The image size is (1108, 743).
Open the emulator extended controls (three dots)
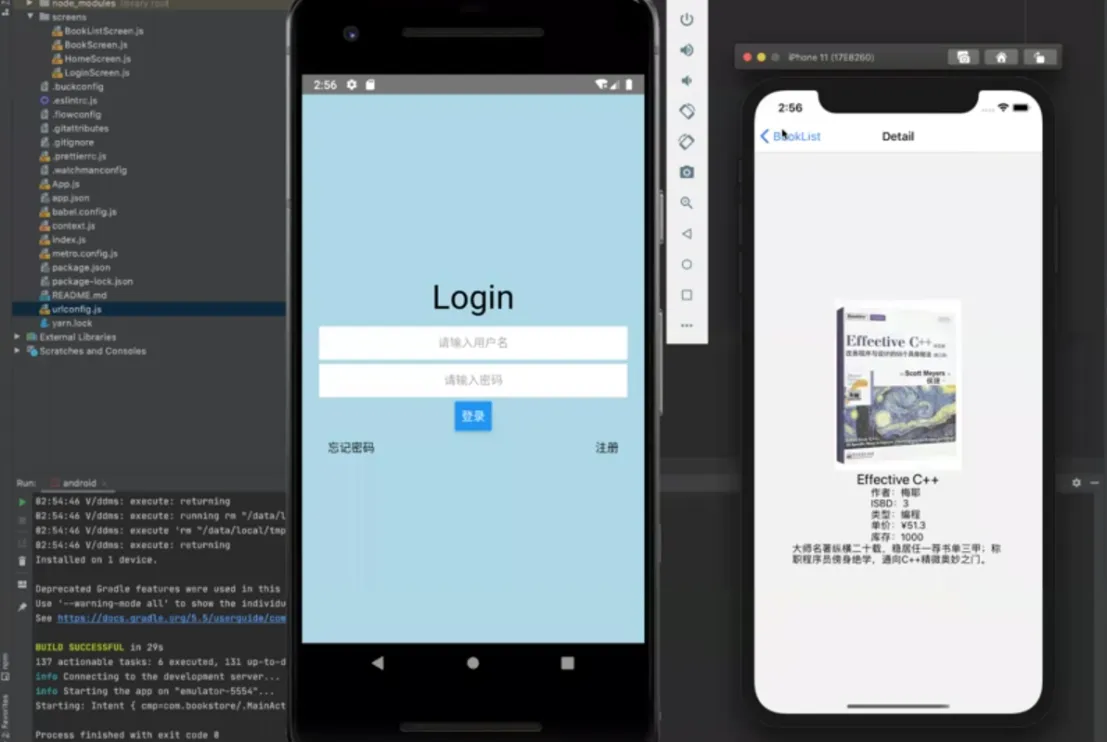tap(686, 326)
